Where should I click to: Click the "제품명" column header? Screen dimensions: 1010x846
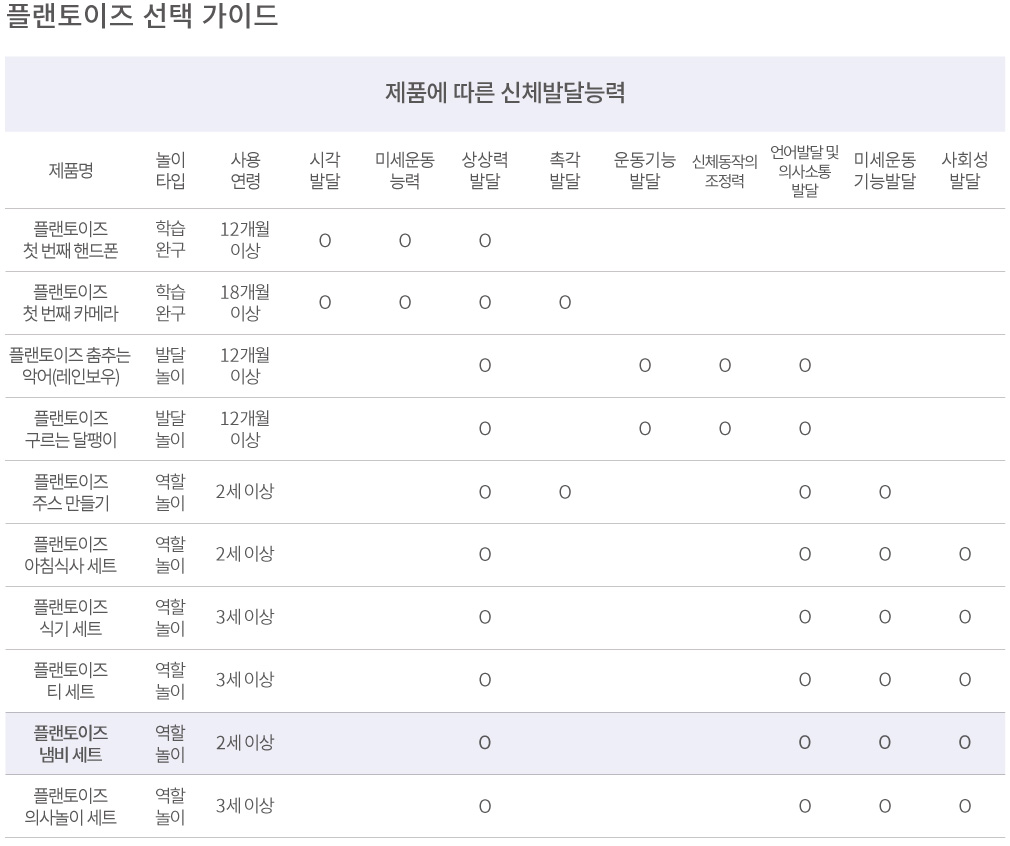(71, 170)
